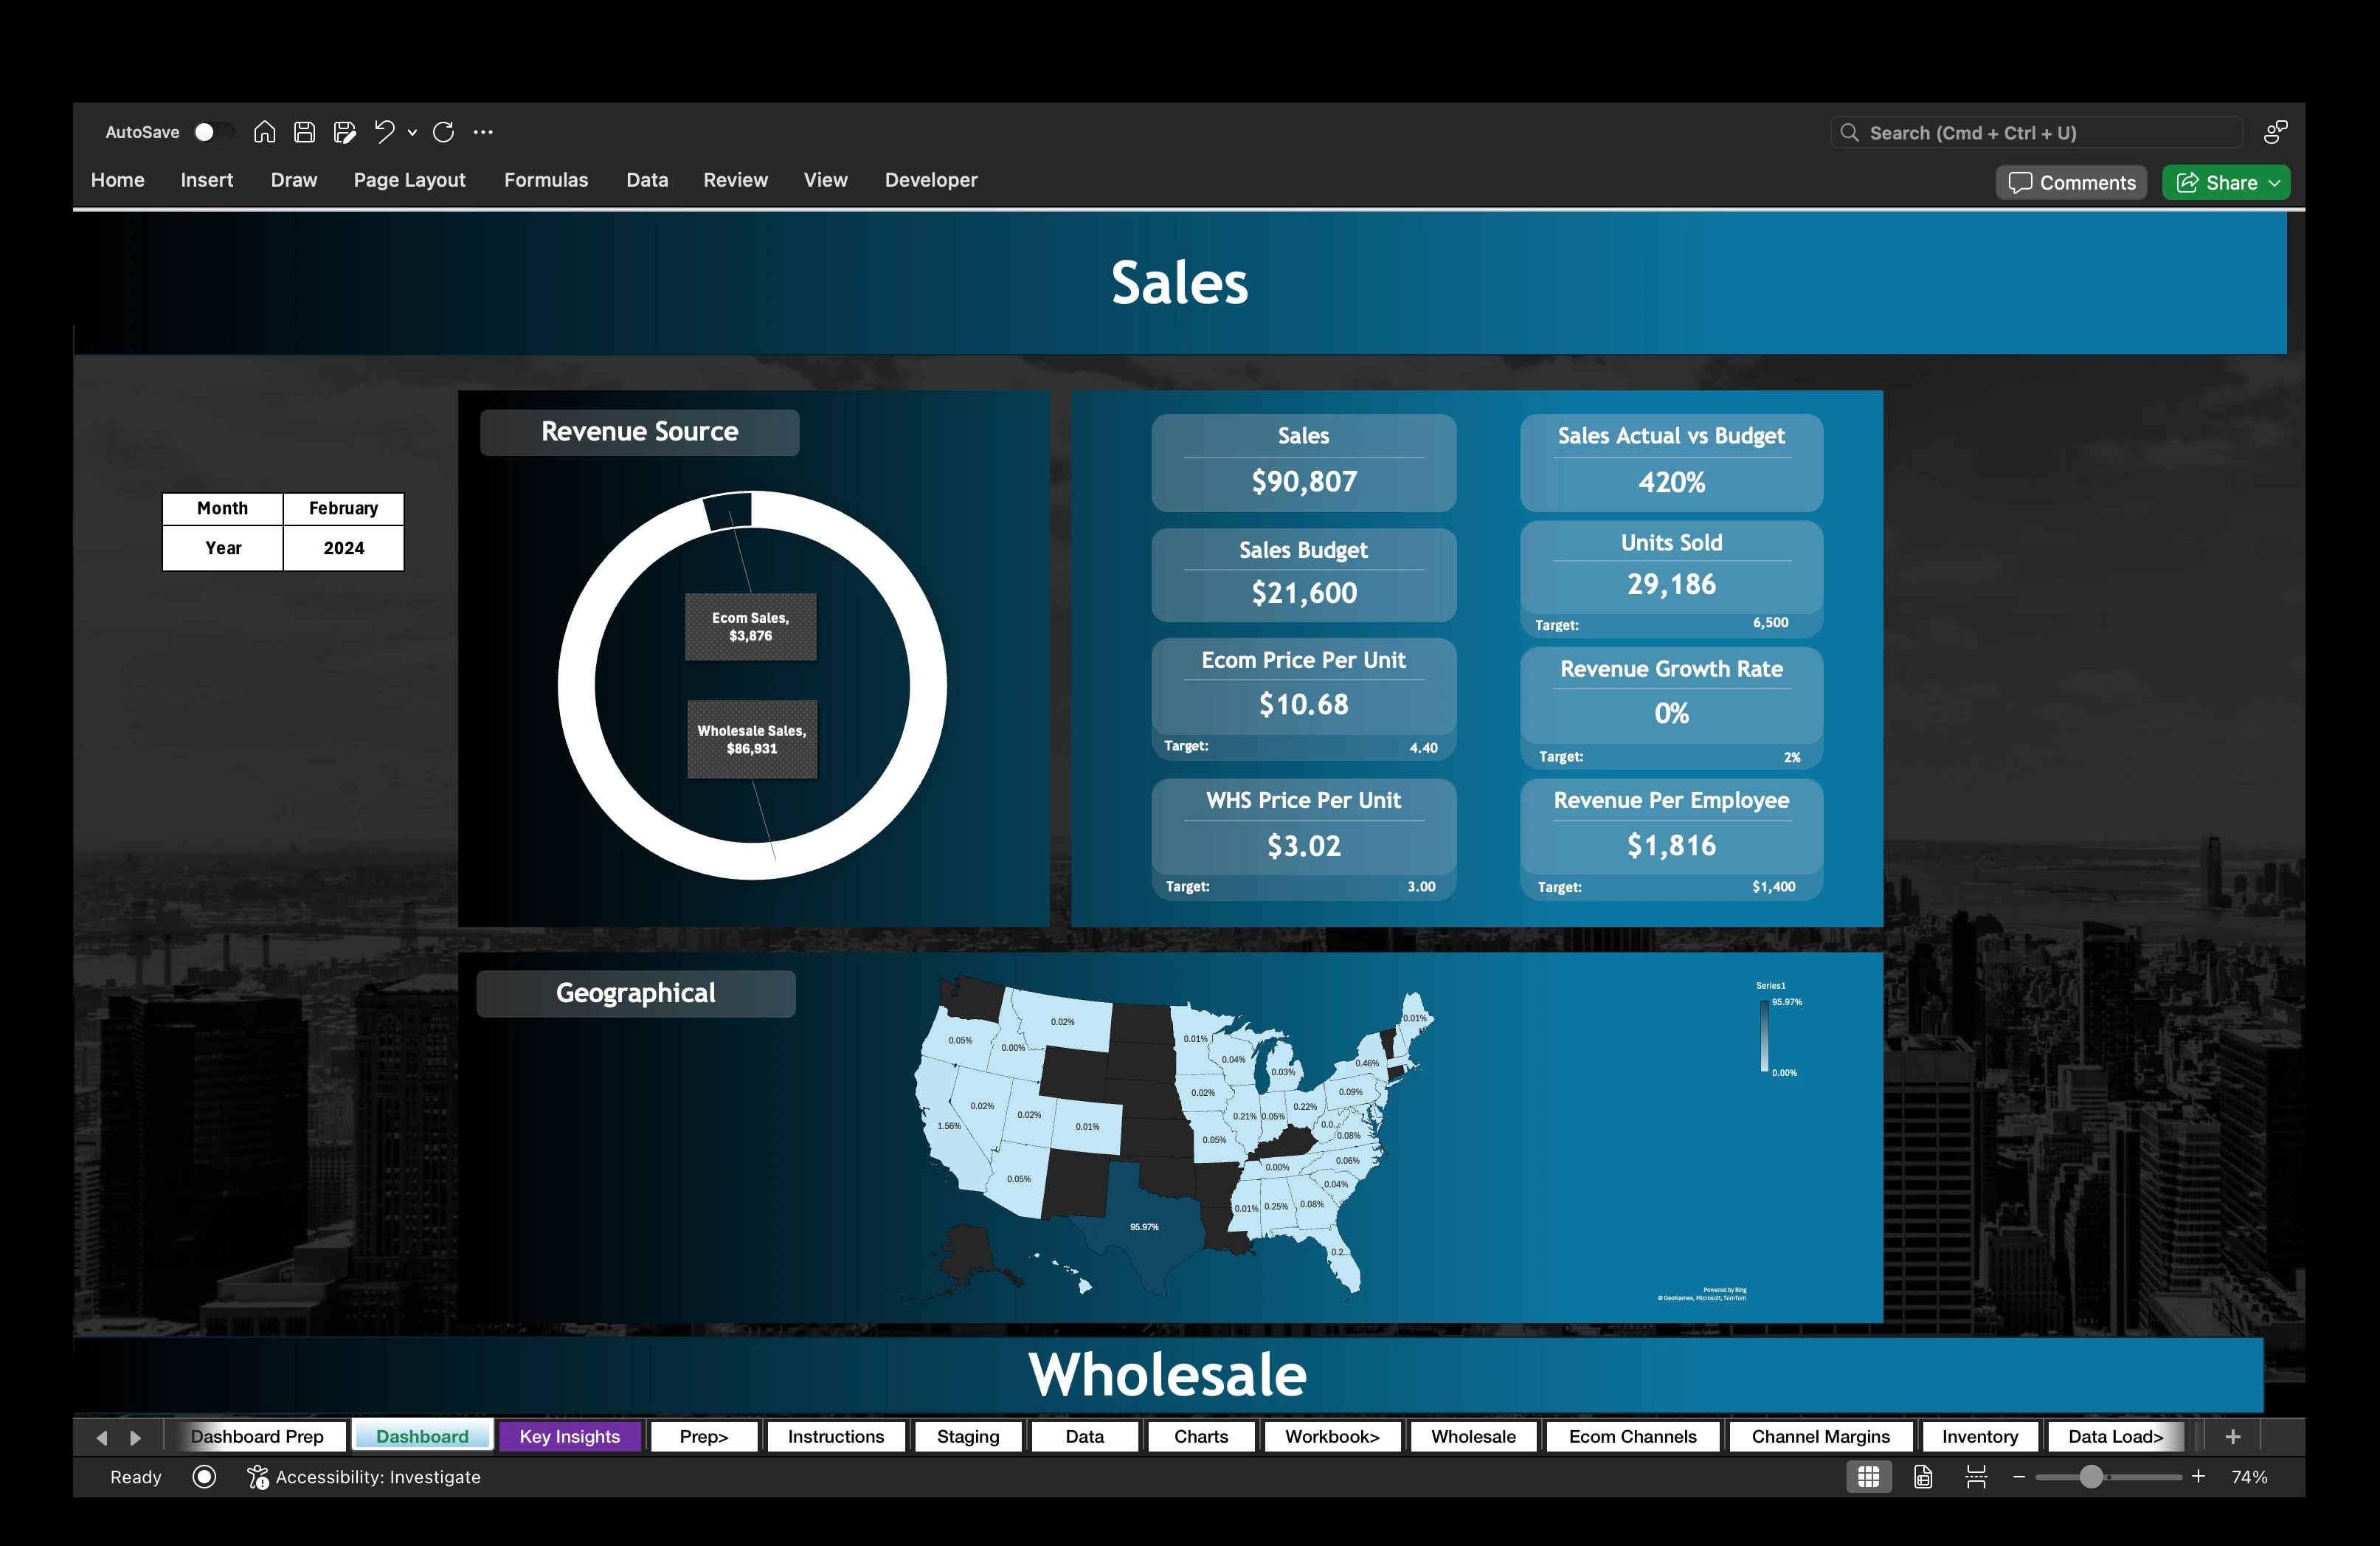Click the Comments button
Screen dimensions: 2380x1546
point(2071,182)
